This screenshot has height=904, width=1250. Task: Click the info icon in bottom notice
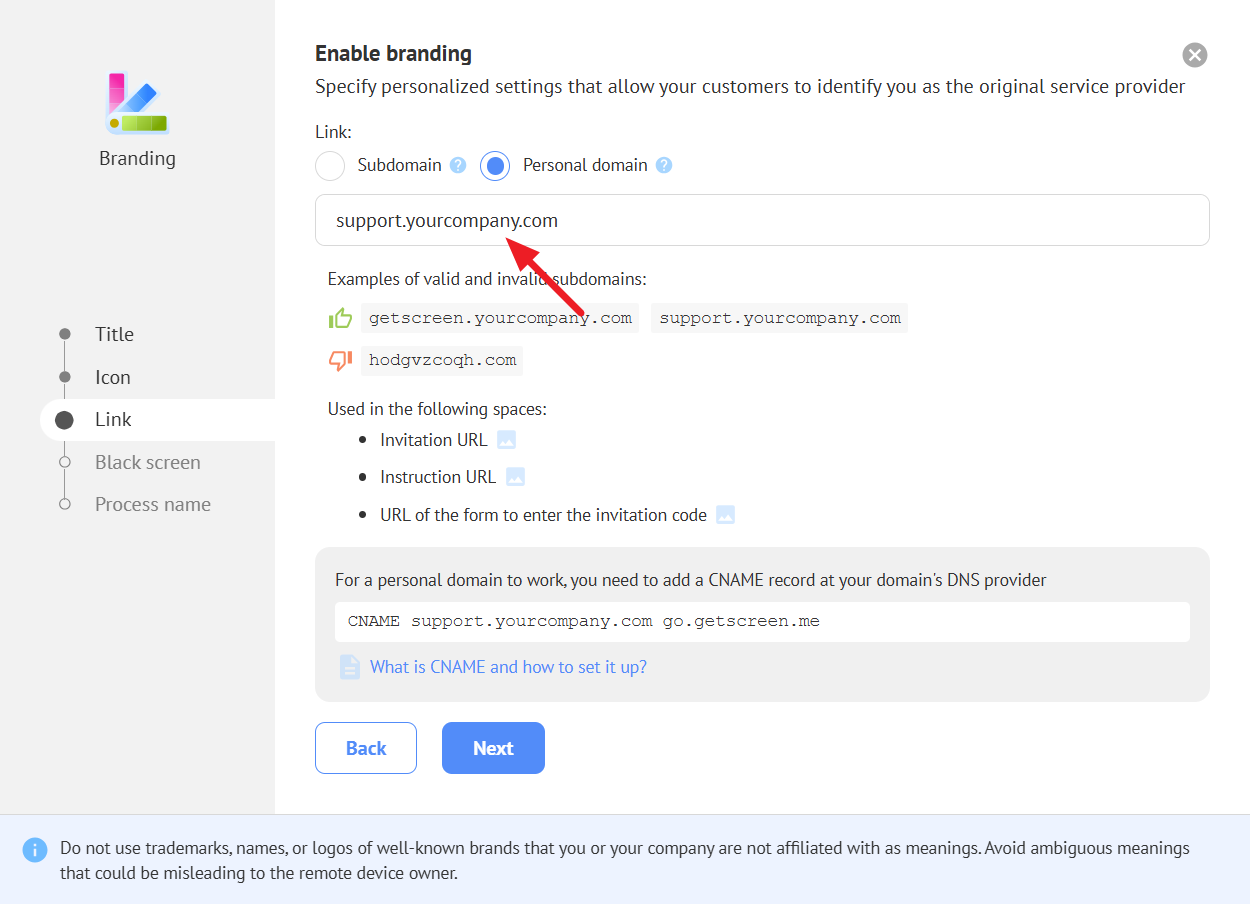point(35,850)
